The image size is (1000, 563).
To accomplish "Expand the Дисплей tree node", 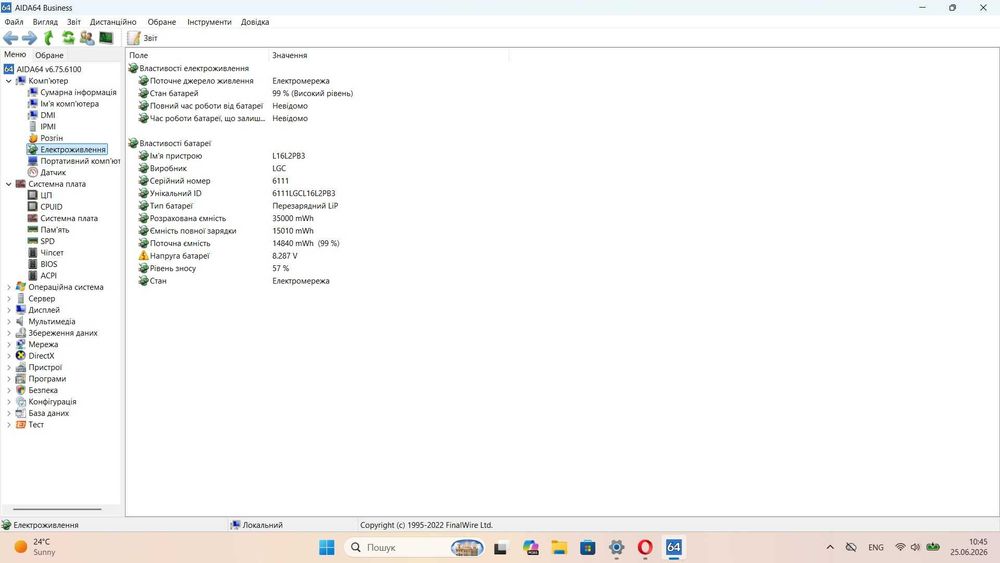I will point(8,311).
